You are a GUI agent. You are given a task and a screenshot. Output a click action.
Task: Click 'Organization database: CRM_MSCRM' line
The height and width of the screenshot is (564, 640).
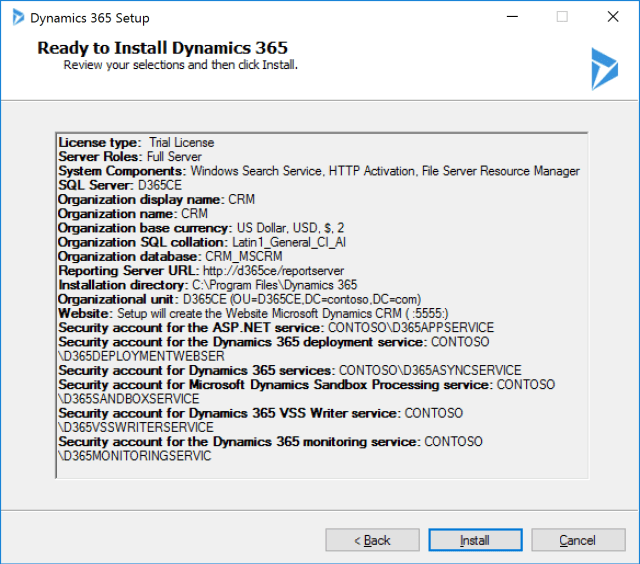pyautogui.click(x=170, y=257)
